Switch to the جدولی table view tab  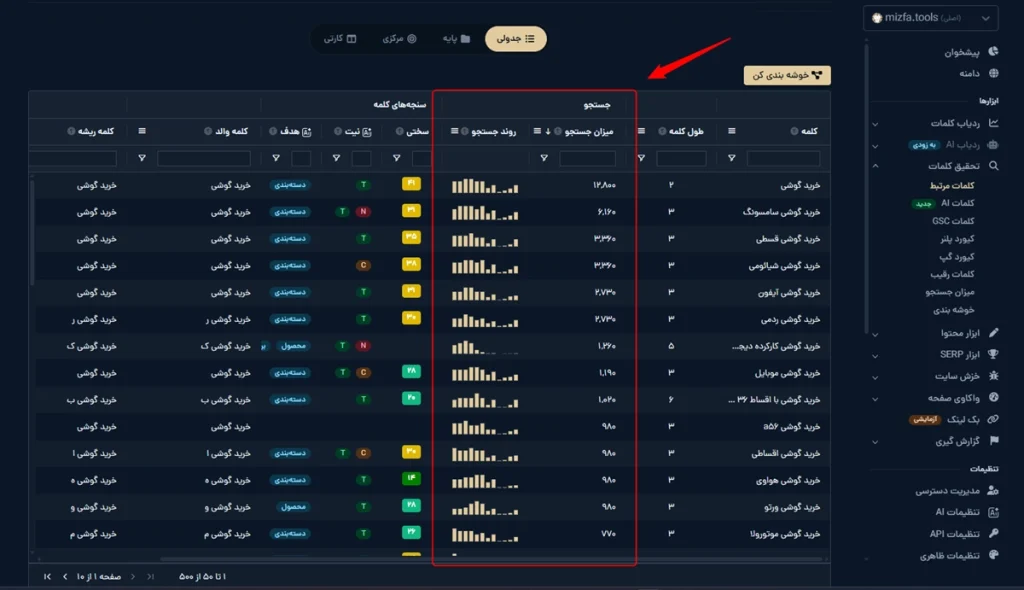point(515,39)
